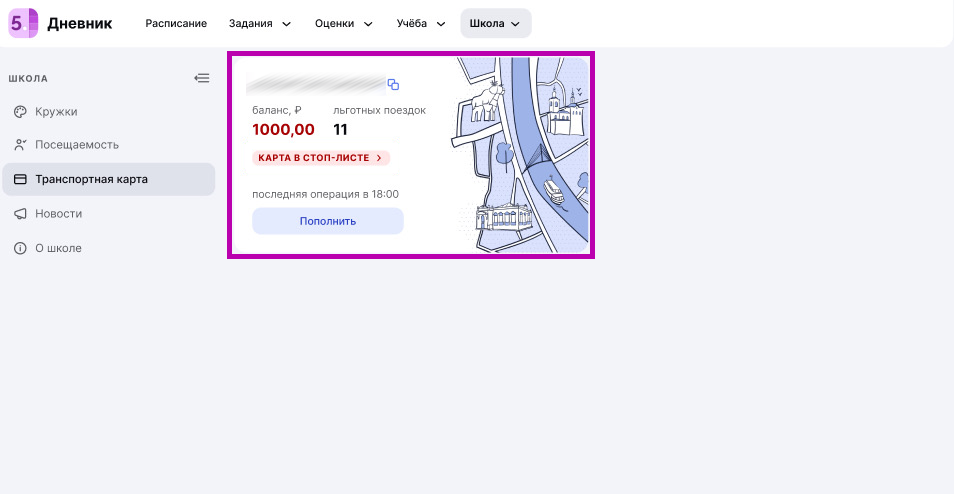Click the megaphone icon next to Новости
The image size is (954, 494).
point(20,214)
